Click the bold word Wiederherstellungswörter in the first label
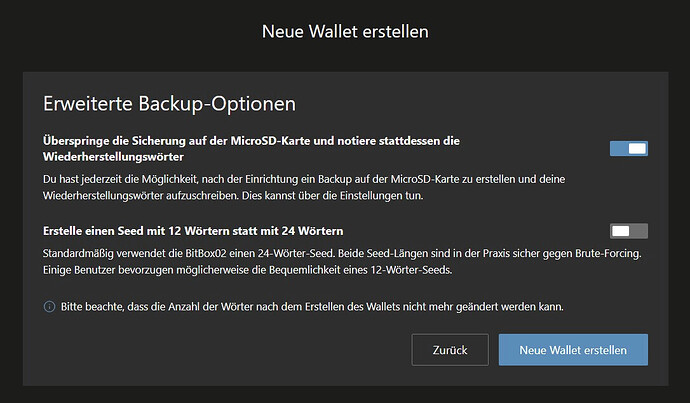The height and width of the screenshot is (403, 690). 113,157
